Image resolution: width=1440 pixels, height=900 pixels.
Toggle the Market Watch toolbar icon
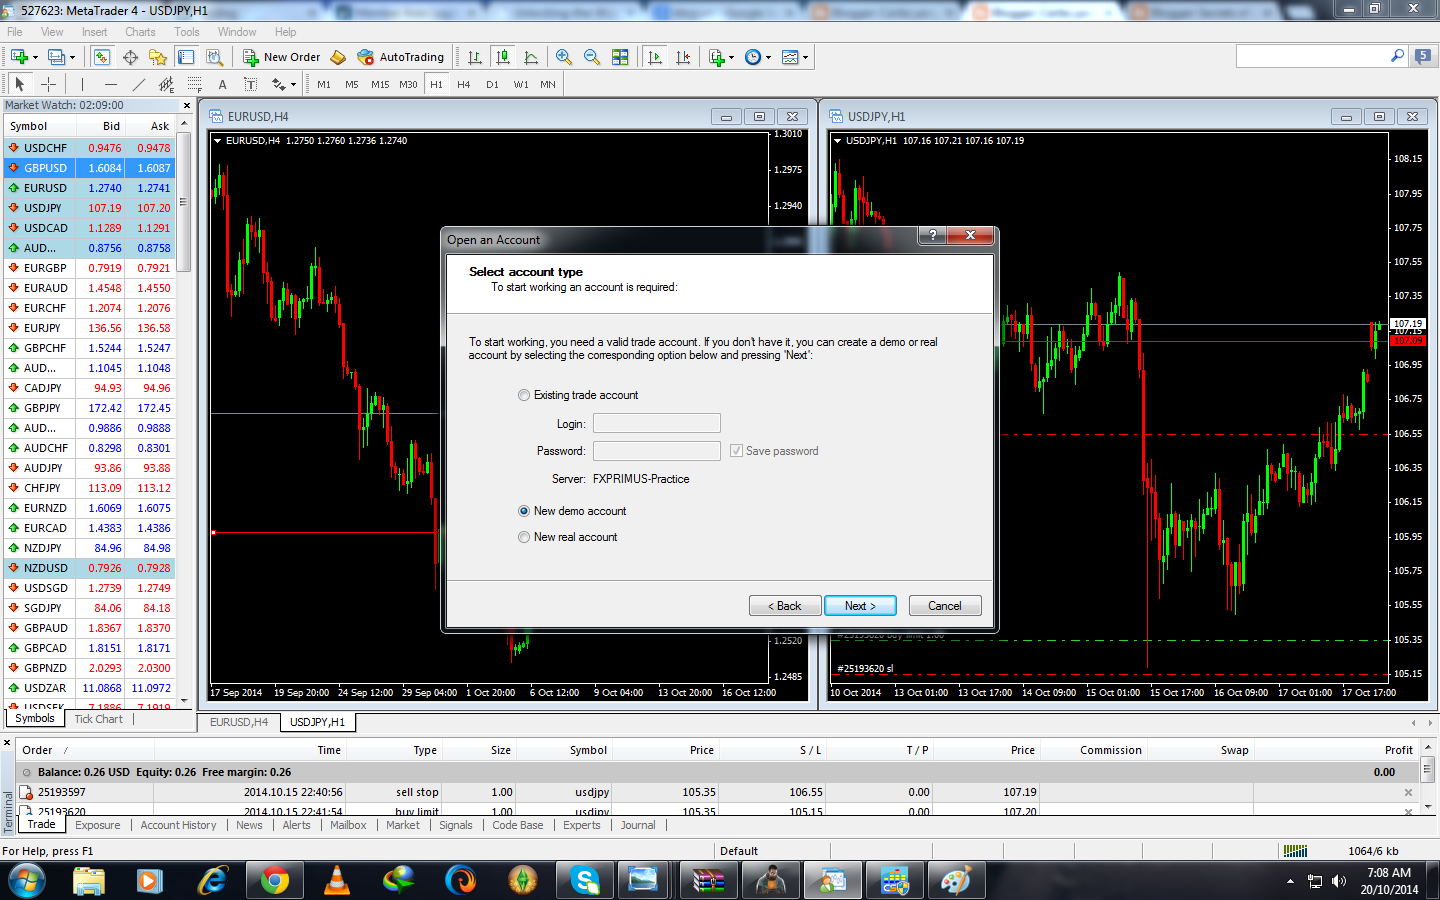coord(102,57)
